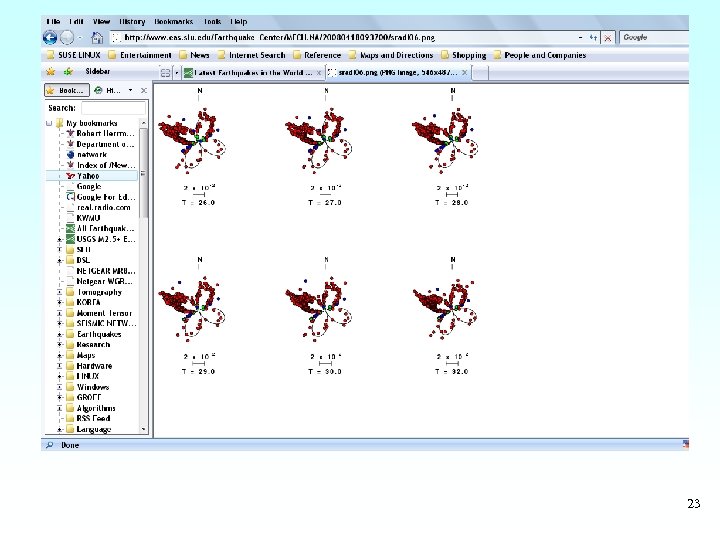Open People and Companies bookmark folder

point(540,55)
